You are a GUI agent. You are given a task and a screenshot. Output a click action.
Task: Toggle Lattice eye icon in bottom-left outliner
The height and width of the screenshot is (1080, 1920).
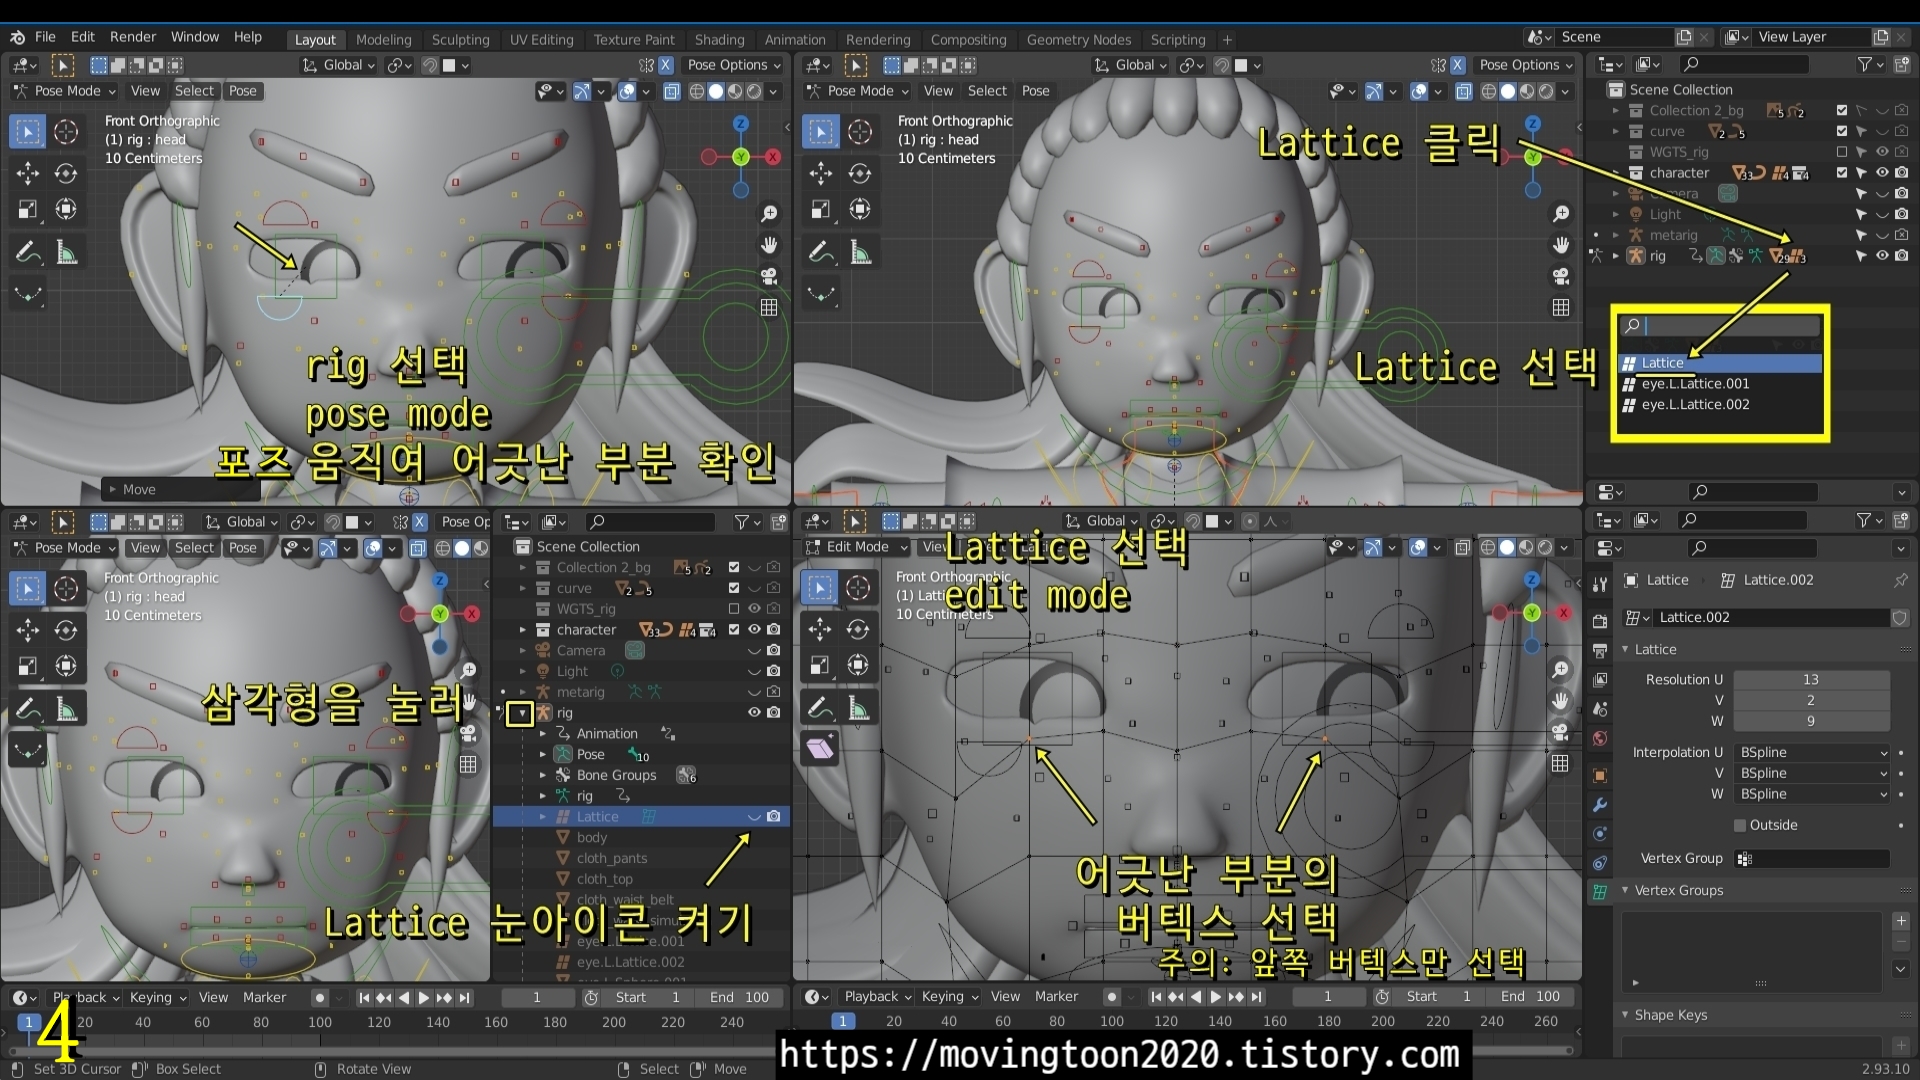click(754, 817)
